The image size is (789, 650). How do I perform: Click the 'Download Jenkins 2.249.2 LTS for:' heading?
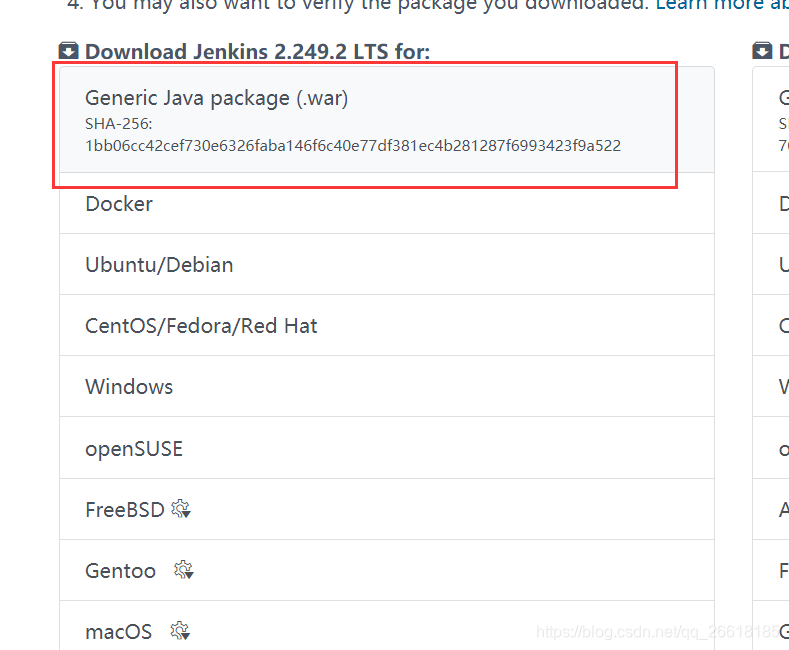click(x=257, y=52)
